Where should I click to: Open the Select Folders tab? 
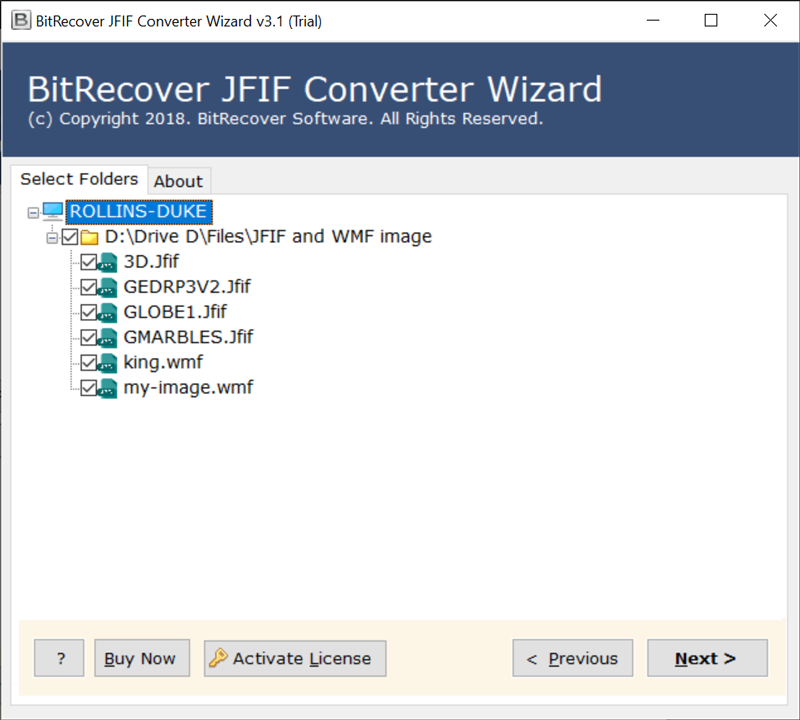[79, 179]
